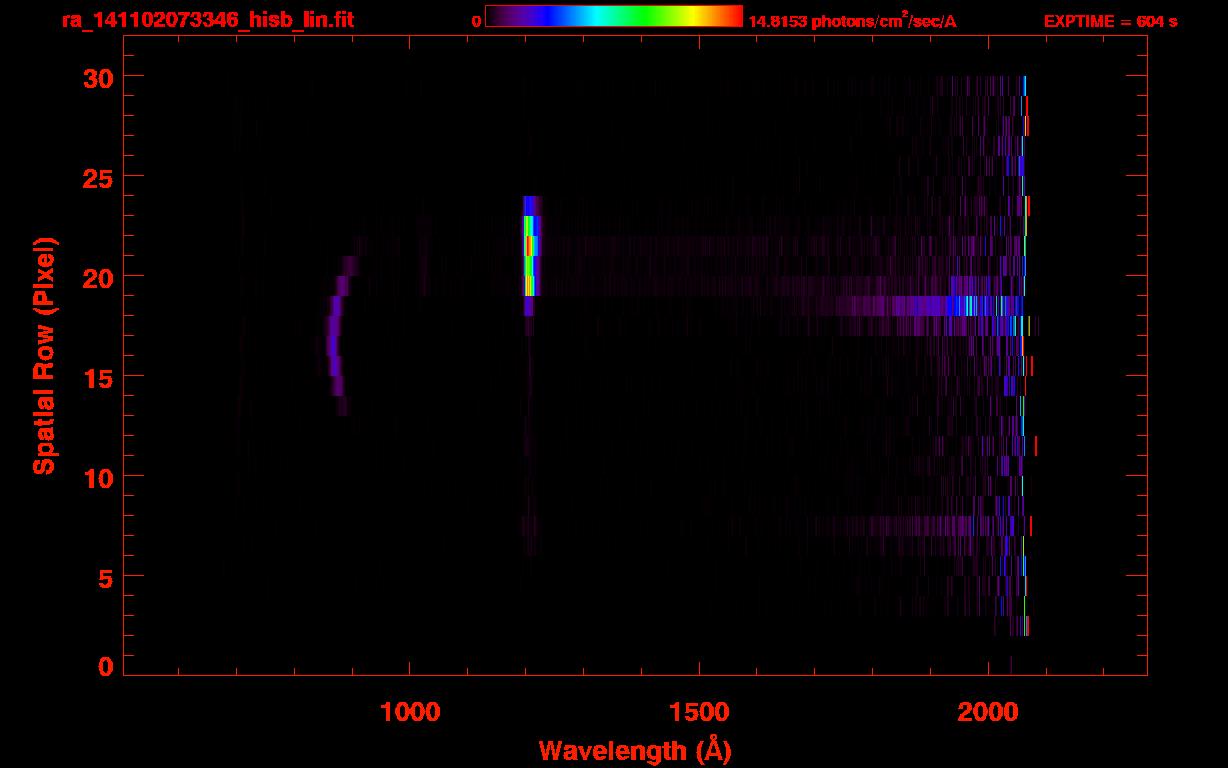This screenshot has width=1228, height=768.
Task: Click the EXPTIME = 604 s text
Action: click(1110, 21)
